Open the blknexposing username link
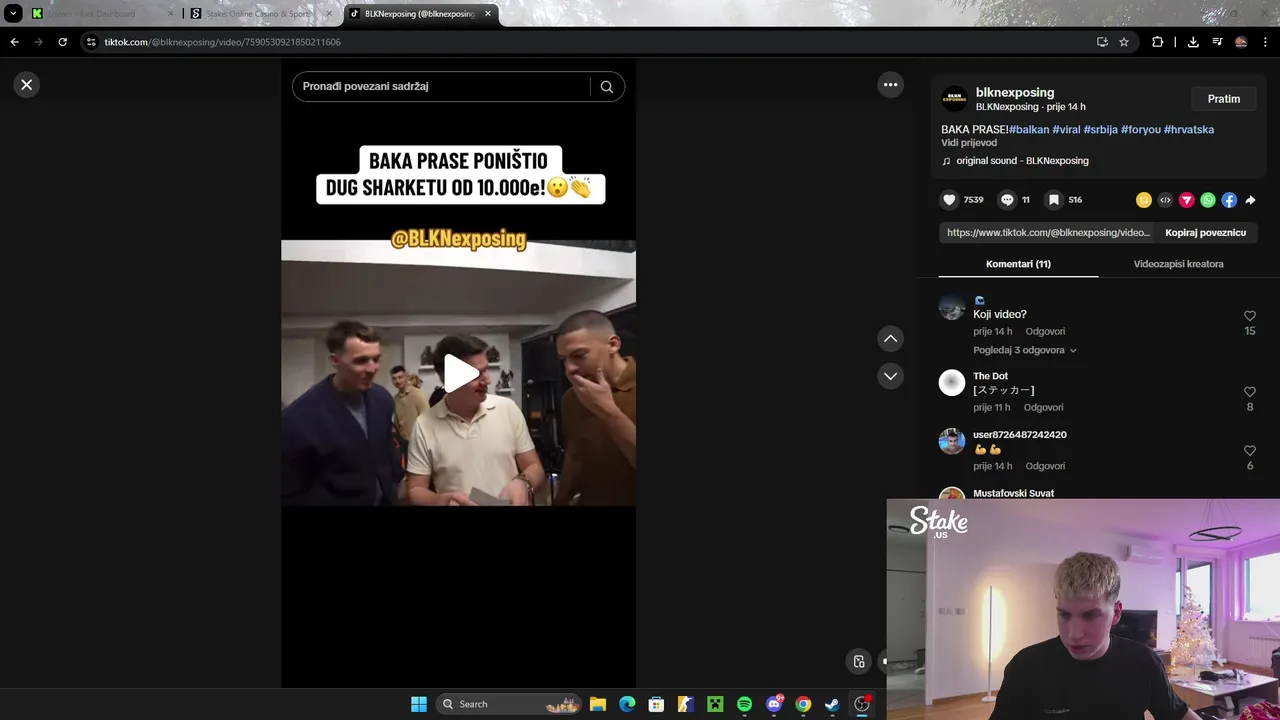 pos(1014,92)
